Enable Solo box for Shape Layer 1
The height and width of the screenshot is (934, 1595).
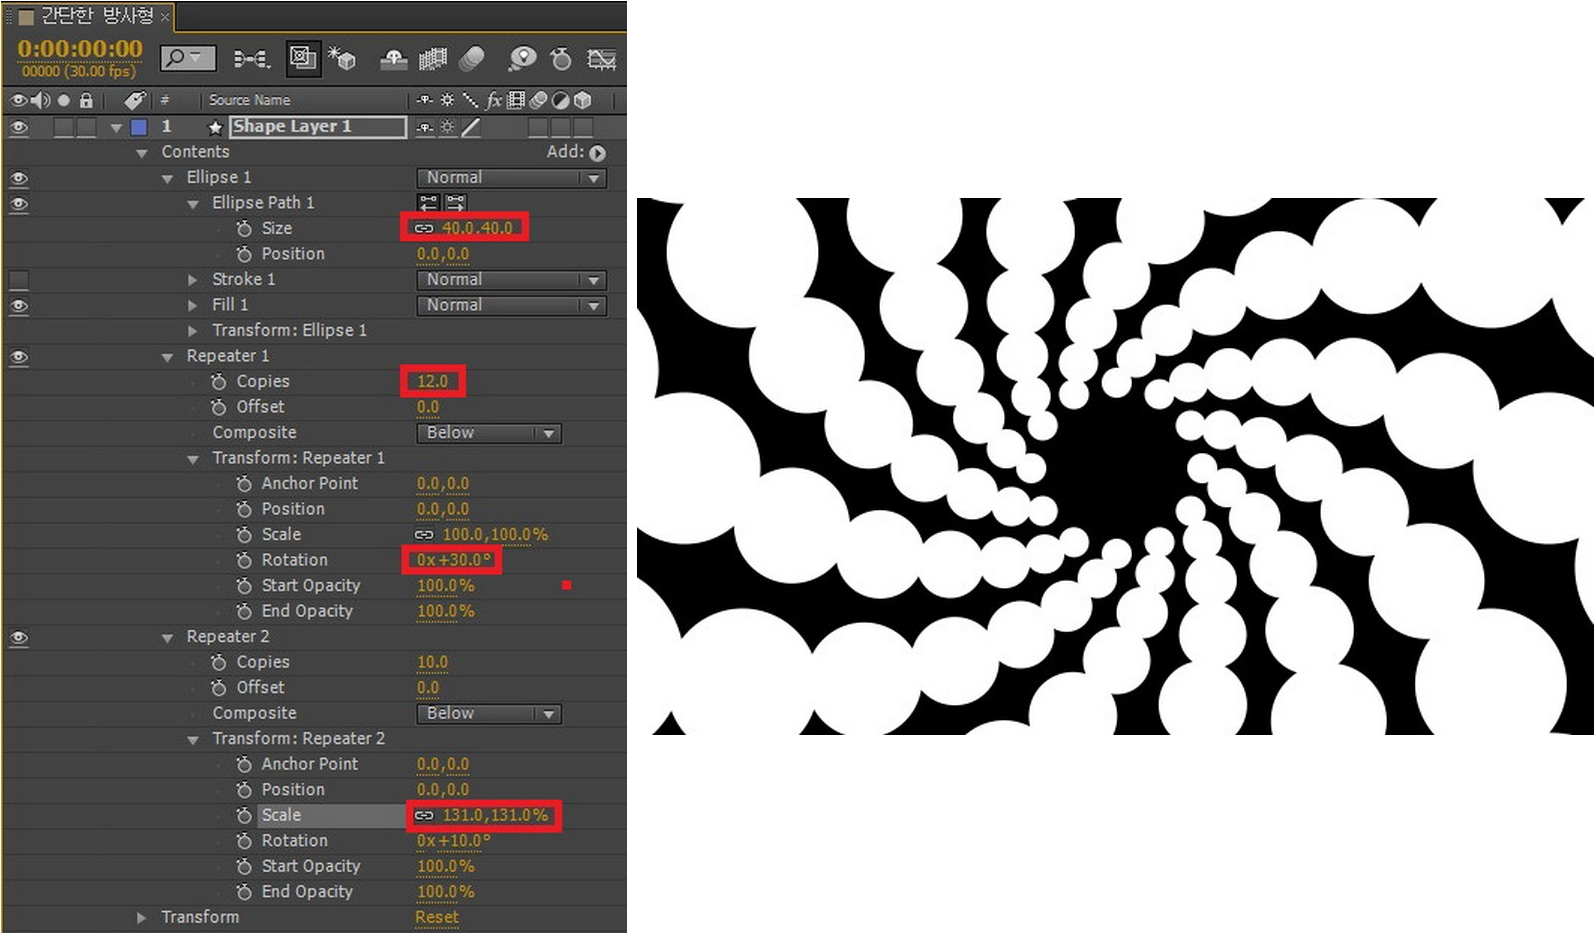(x=64, y=127)
